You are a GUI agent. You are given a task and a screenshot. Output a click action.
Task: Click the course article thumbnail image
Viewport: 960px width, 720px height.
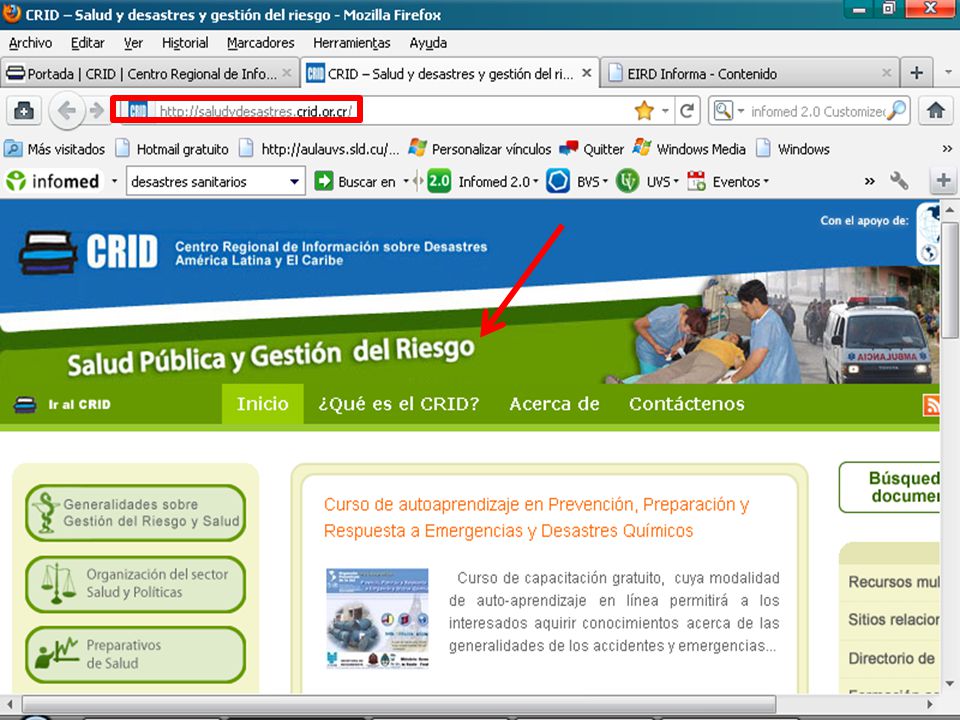pyautogui.click(x=377, y=618)
